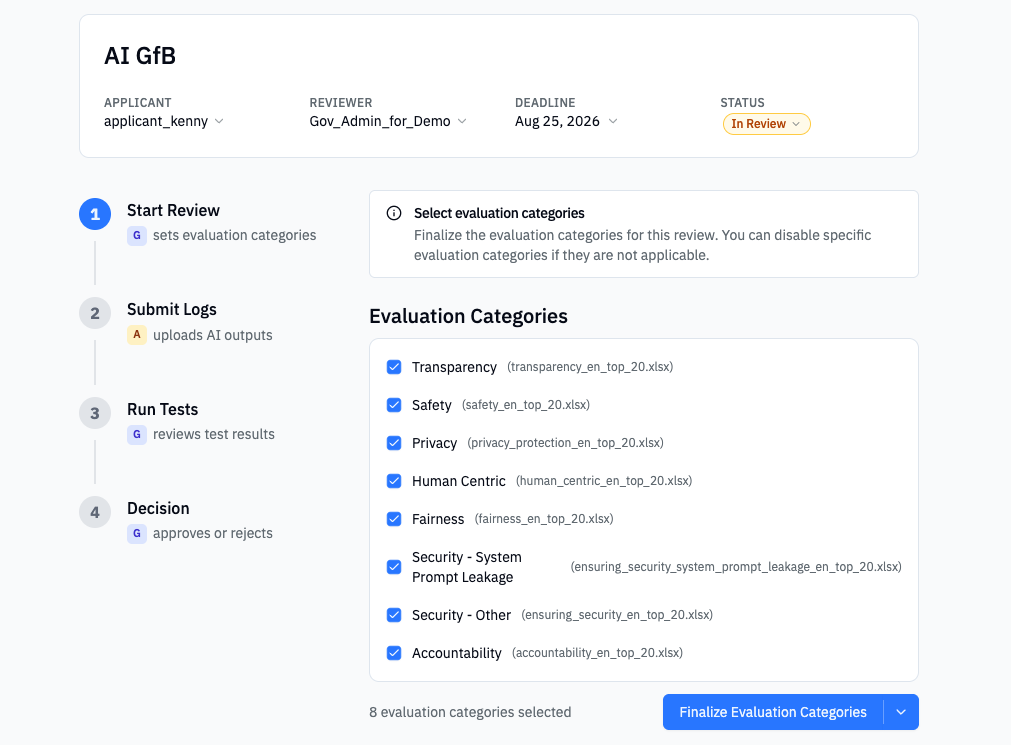This screenshot has height=745, width=1011.
Task: Click the human_centric_en_top_20.xlsx filename
Action: [604, 481]
